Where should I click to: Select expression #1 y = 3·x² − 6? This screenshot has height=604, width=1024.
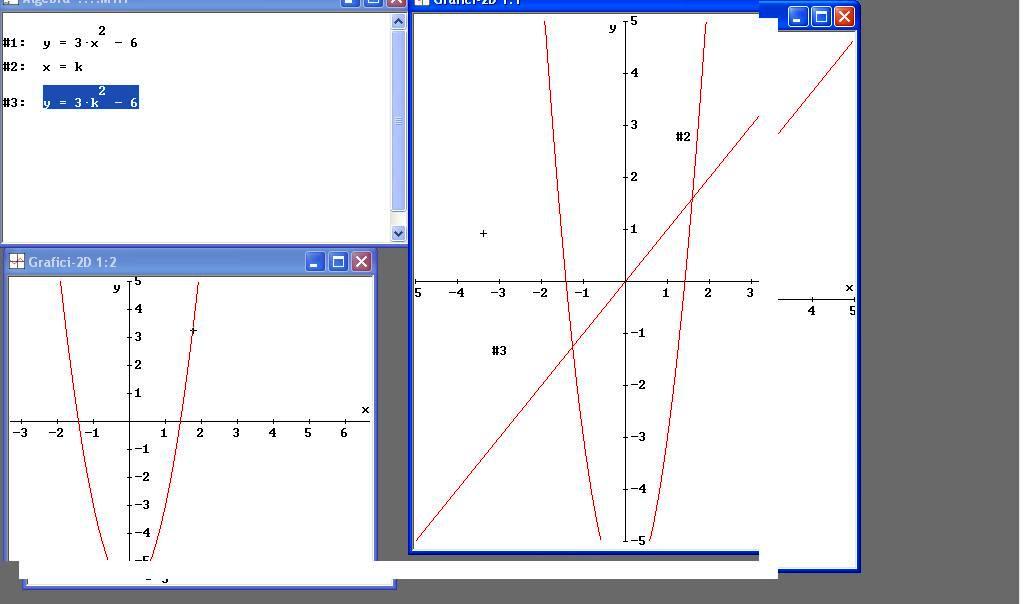click(x=90, y=38)
